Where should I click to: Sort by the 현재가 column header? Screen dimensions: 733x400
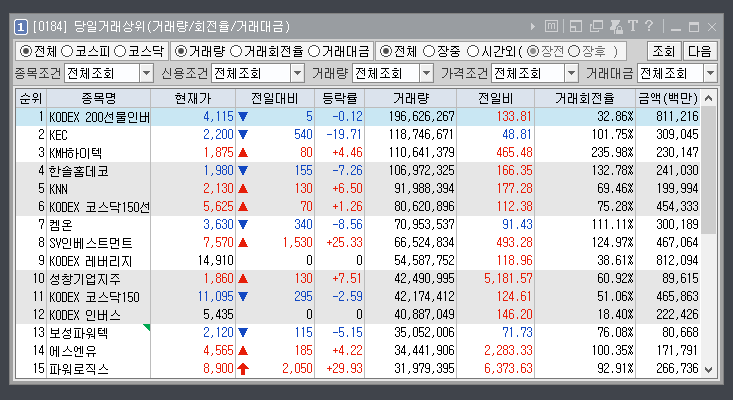pos(193,99)
